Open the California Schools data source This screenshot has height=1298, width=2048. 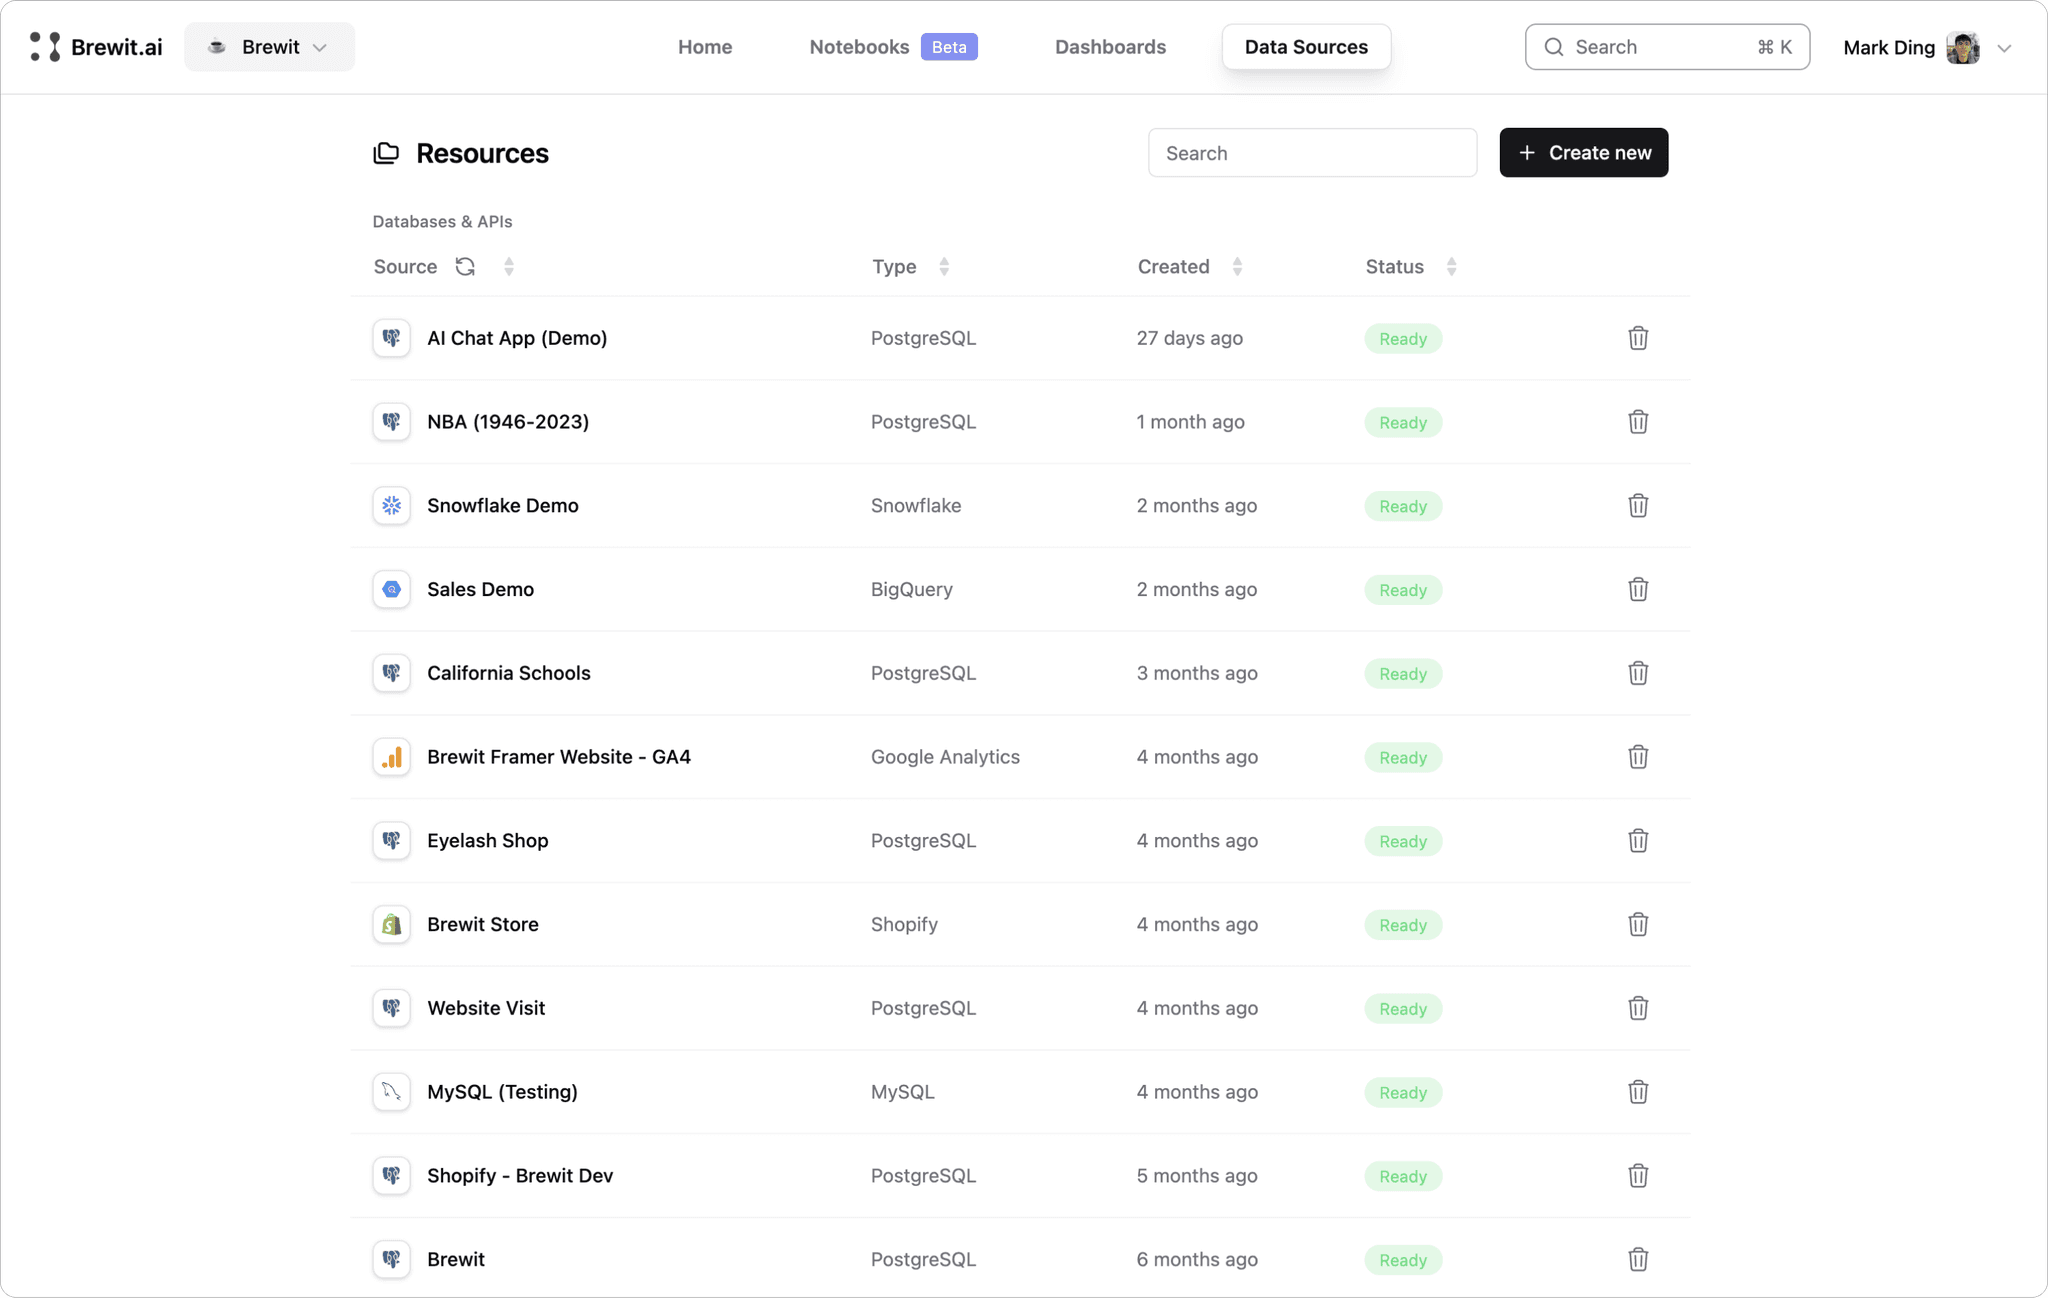click(508, 673)
